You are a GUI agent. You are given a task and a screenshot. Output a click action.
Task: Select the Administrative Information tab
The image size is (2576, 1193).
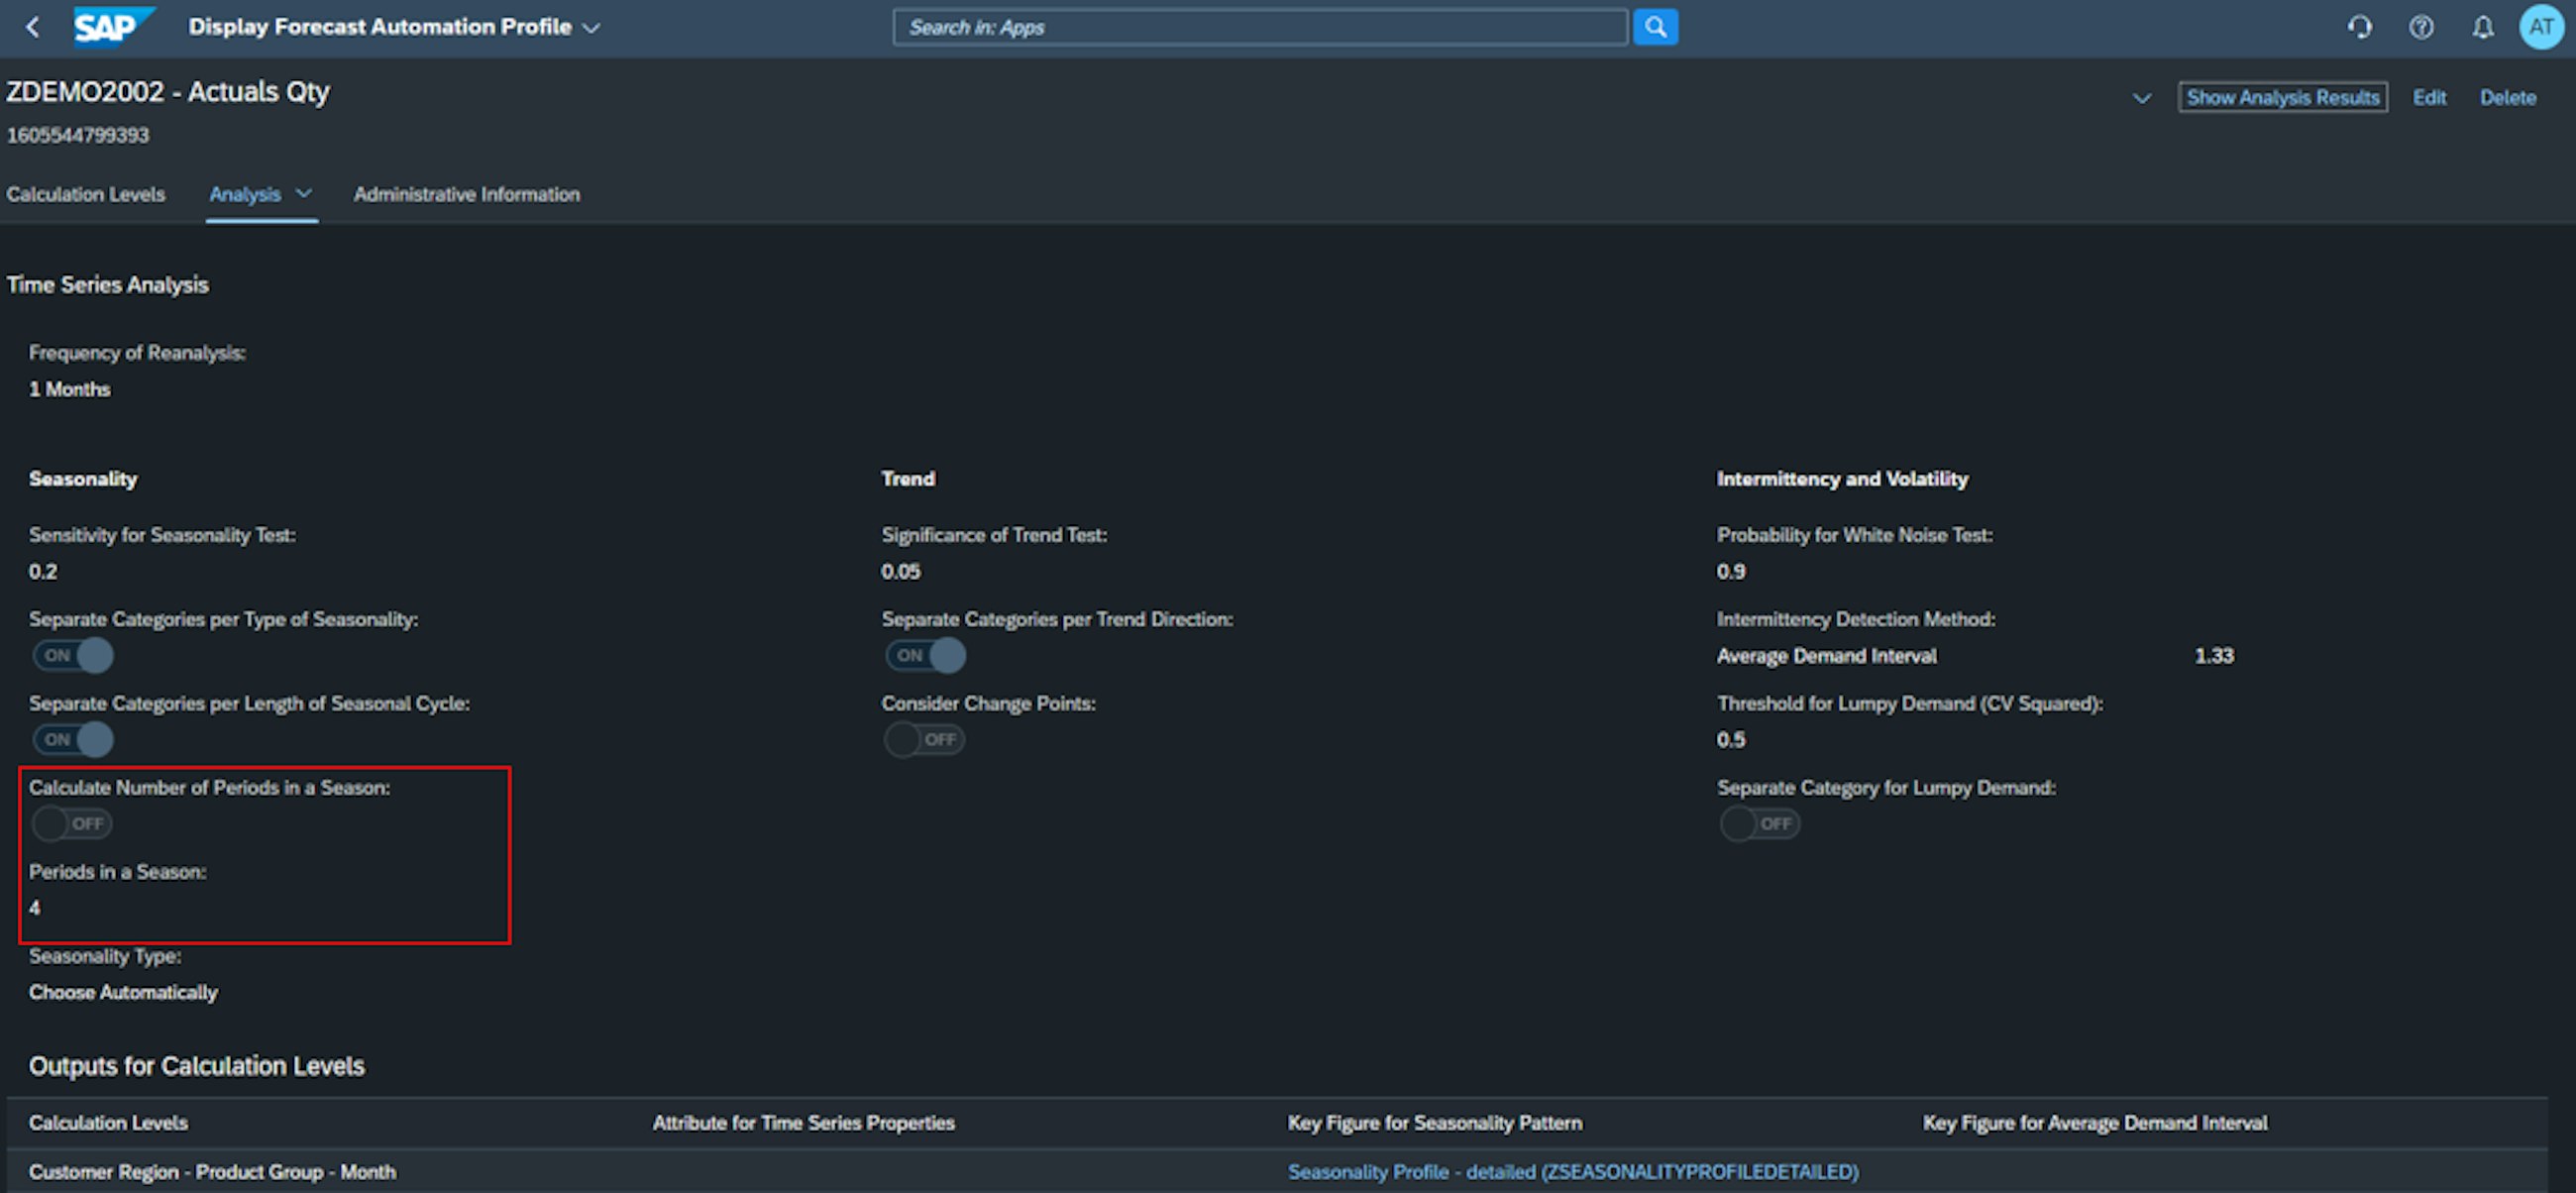pos(467,194)
